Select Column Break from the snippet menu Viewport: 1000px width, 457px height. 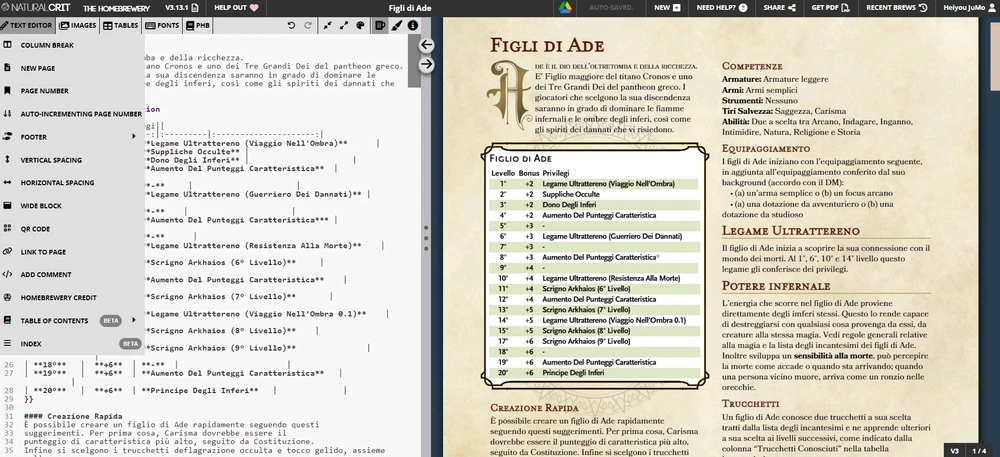pos(47,45)
